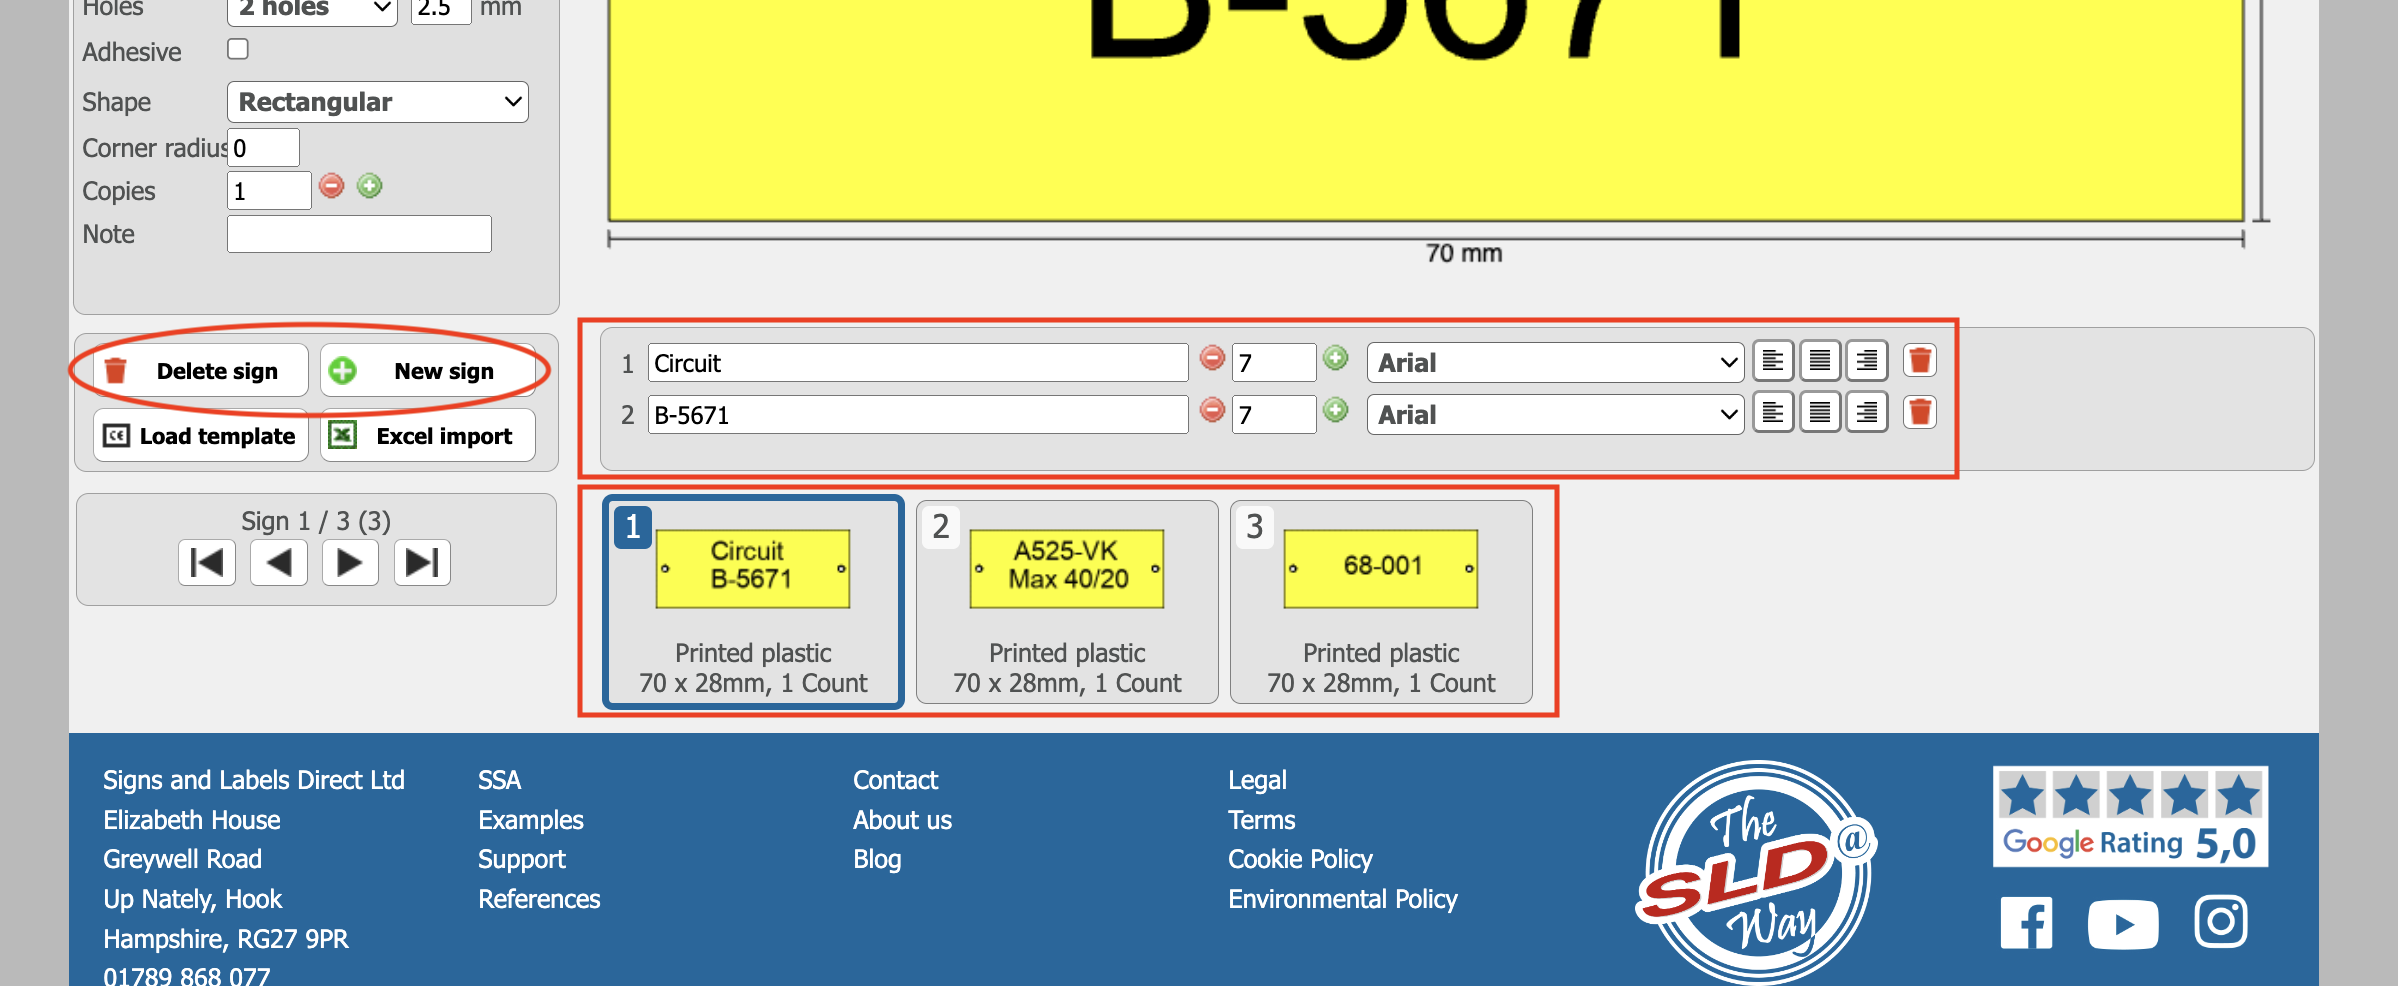
Task: Click into the Note input field
Action: 359,235
